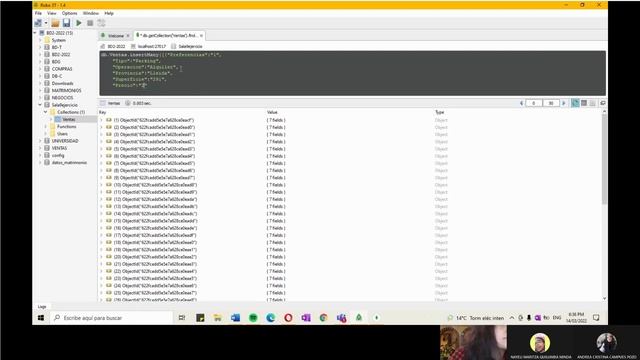
Task: Collapse the SalaEjercicio database node
Action: [x=40, y=105]
